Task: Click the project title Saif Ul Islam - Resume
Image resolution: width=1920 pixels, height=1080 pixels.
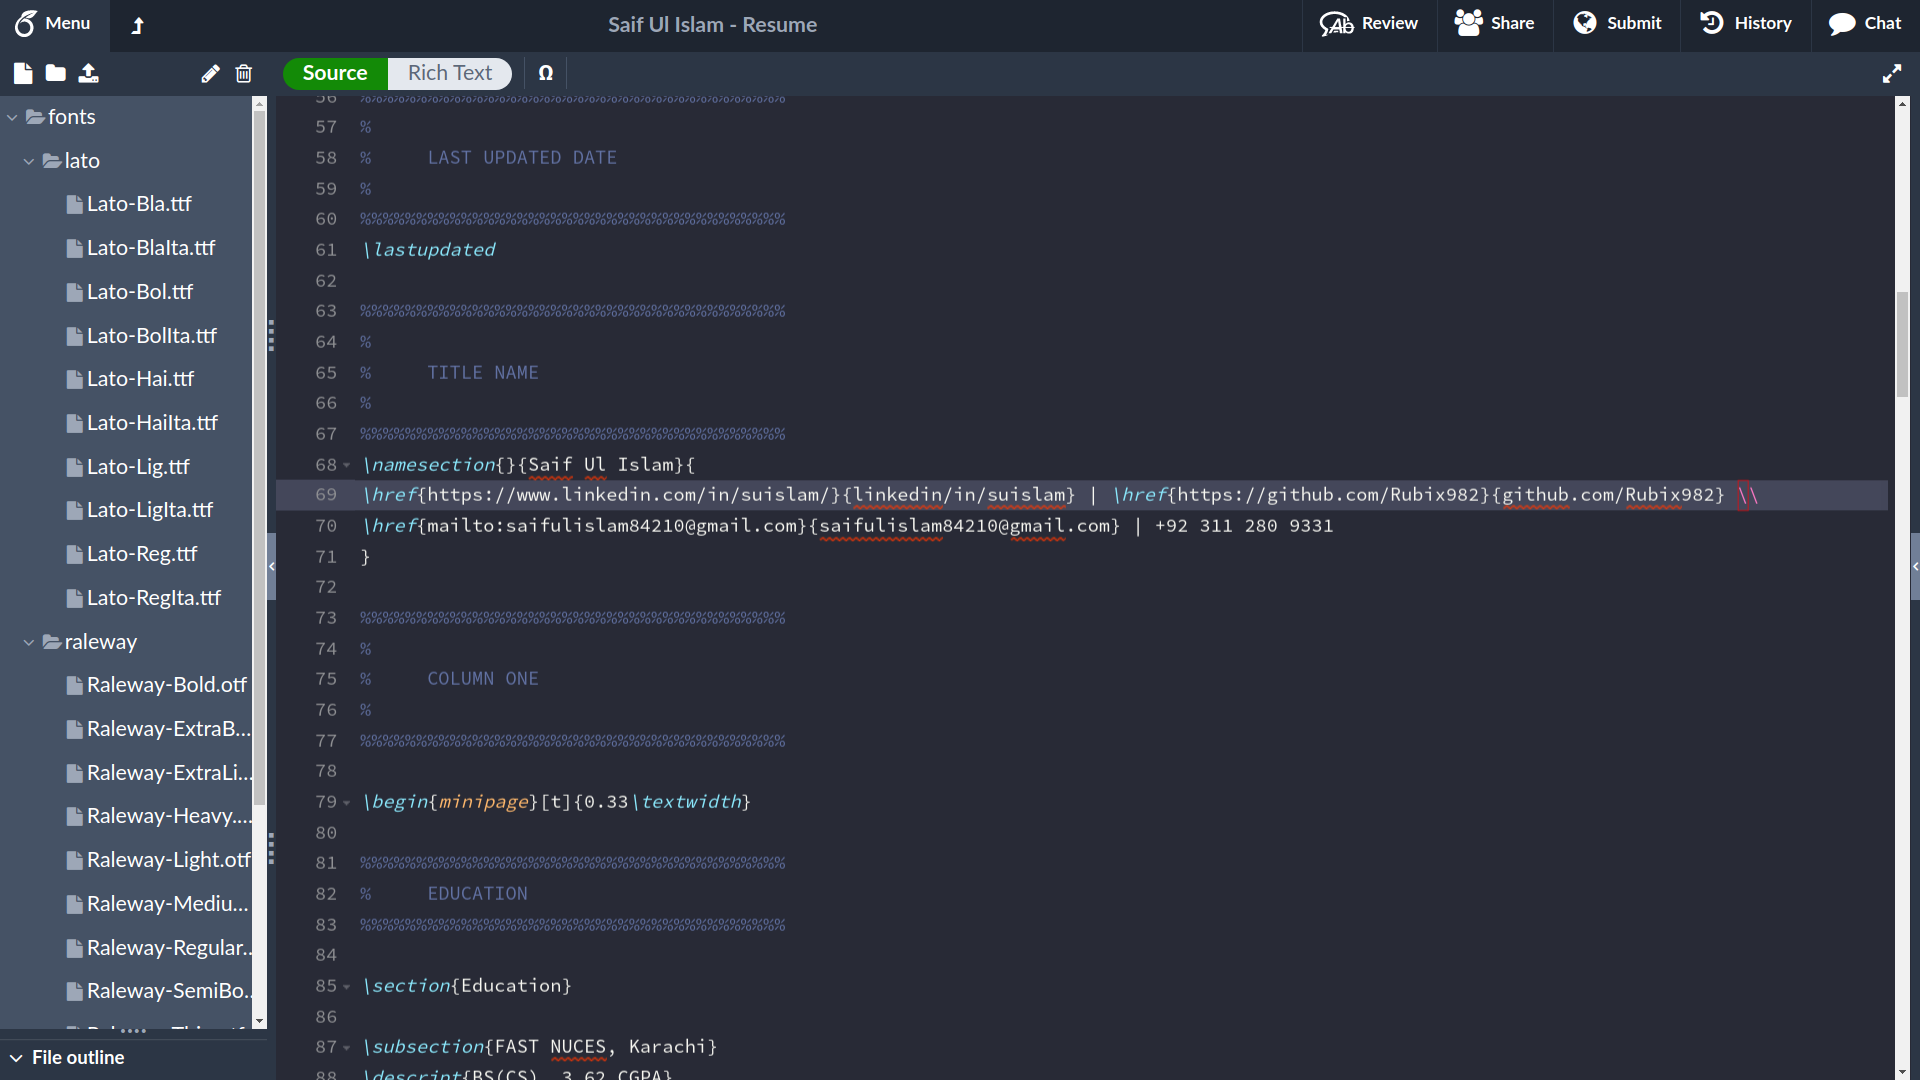Action: (x=712, y=25)
